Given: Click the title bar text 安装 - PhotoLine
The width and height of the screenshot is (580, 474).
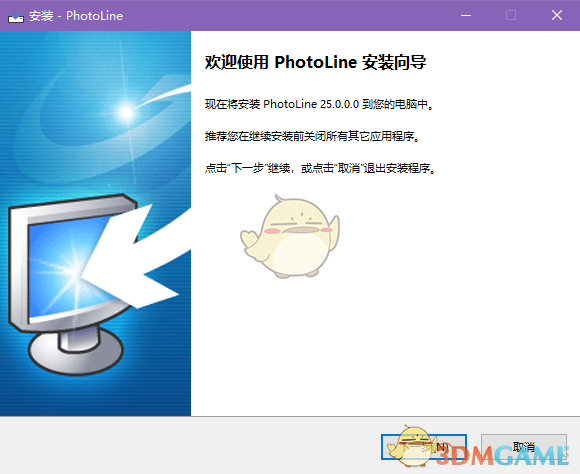Looking at the screenshot, I should pos(76,16).
